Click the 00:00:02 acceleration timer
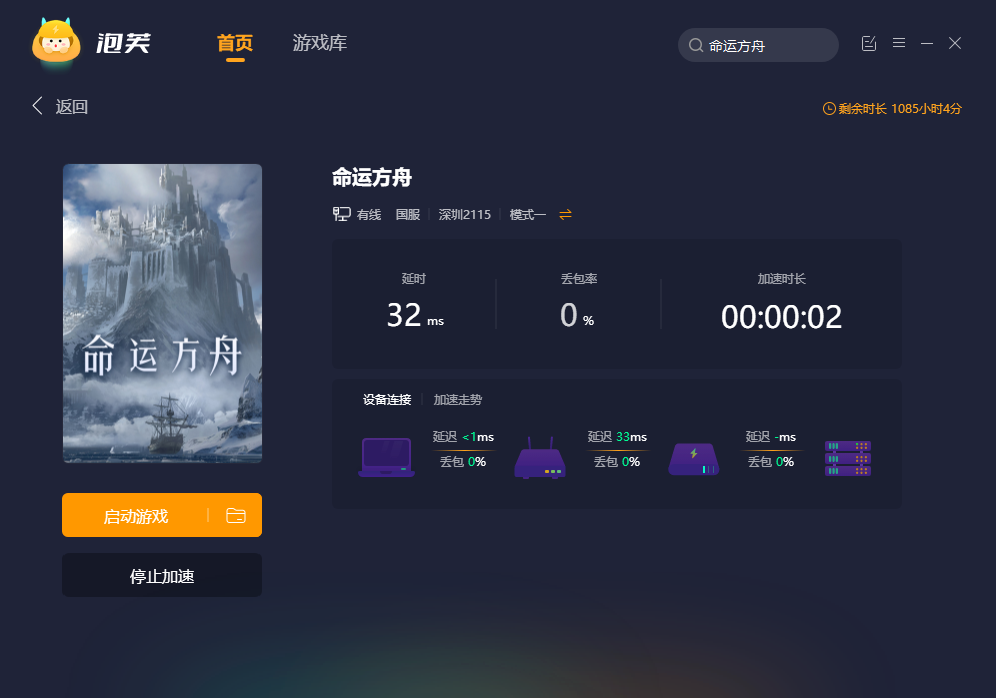Viewport: 996px width, 698px height. point(781,316)
